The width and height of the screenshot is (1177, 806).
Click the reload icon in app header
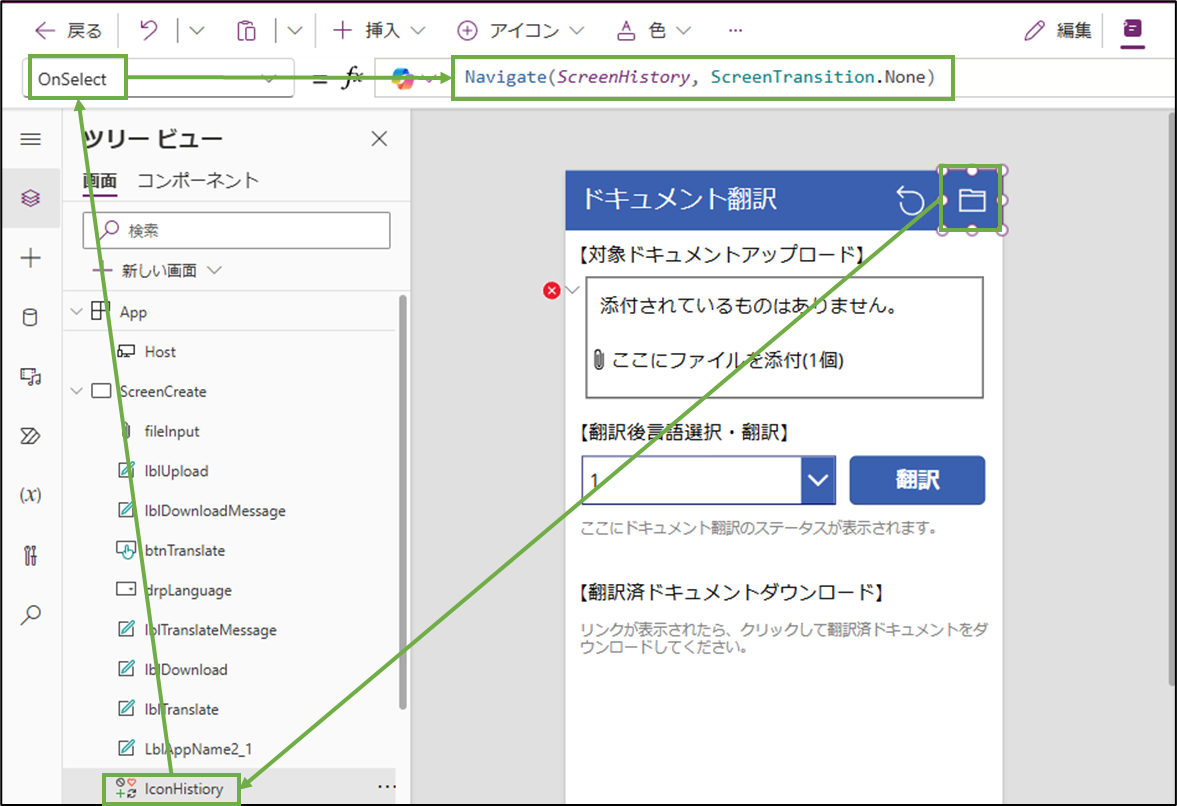(x=911, y=200)
